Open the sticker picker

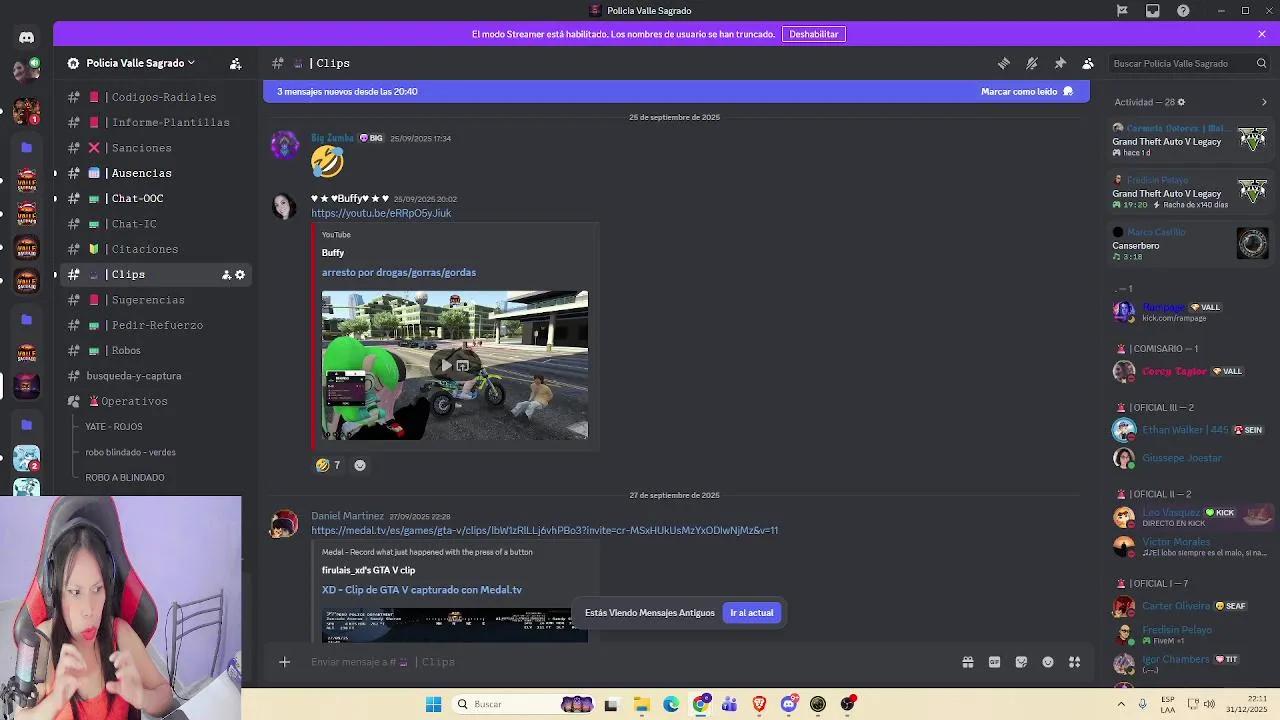pos(1021,662)
